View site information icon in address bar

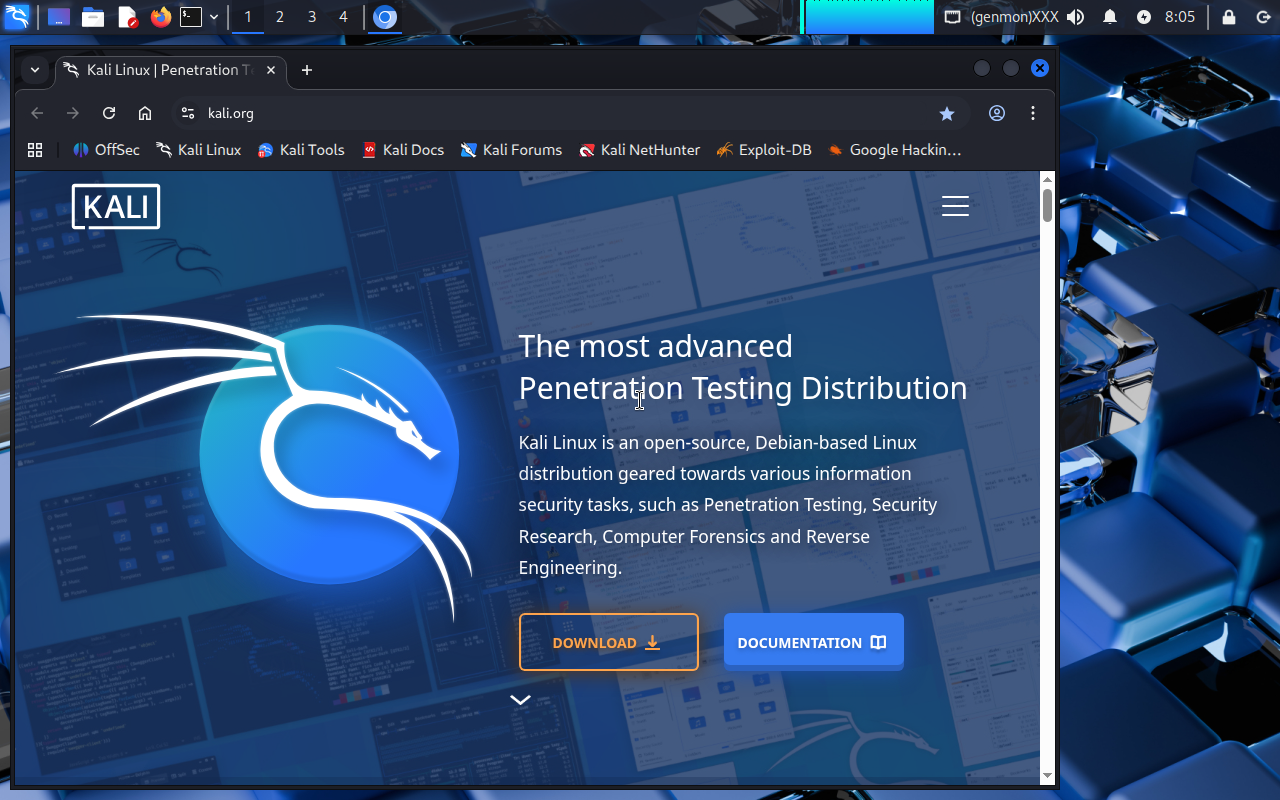point(187,113)
